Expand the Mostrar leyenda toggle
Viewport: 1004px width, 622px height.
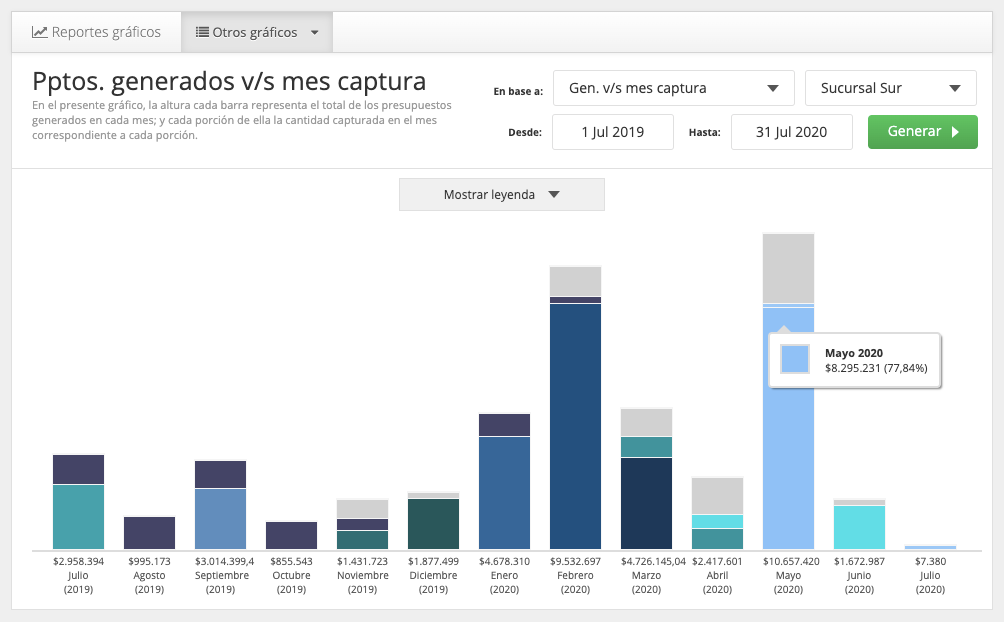click(501, 195)
